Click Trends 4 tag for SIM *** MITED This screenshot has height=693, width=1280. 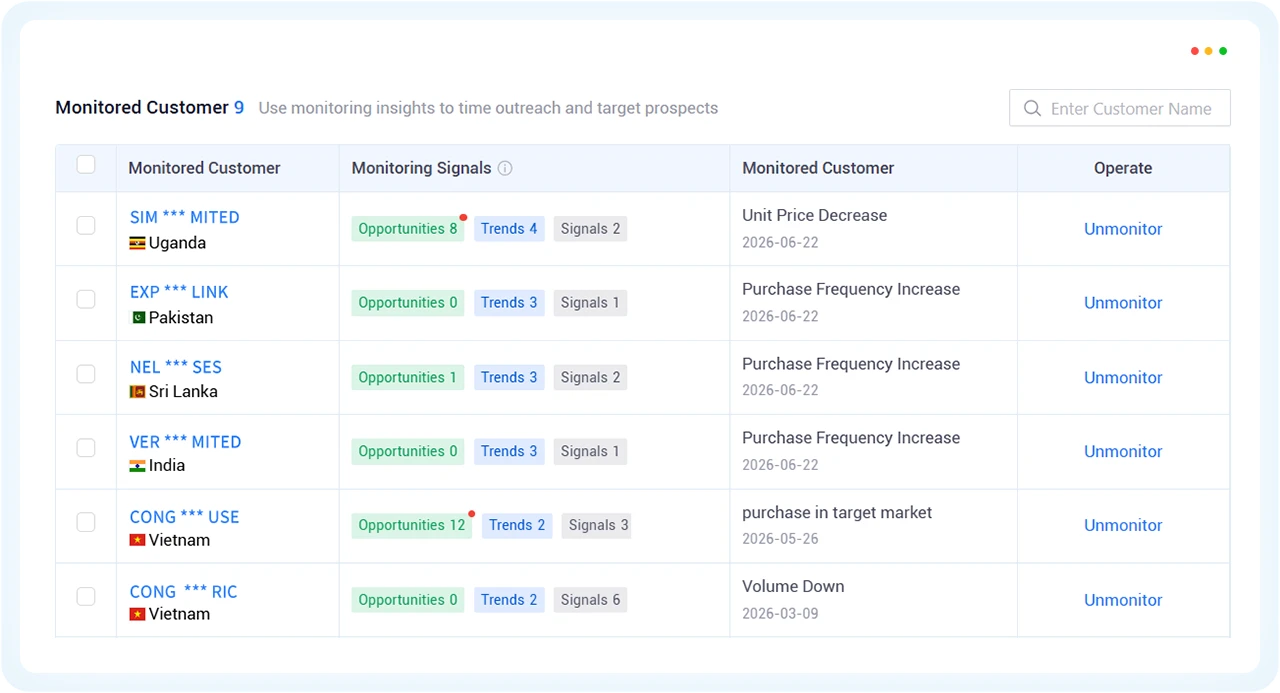point(509,229)
